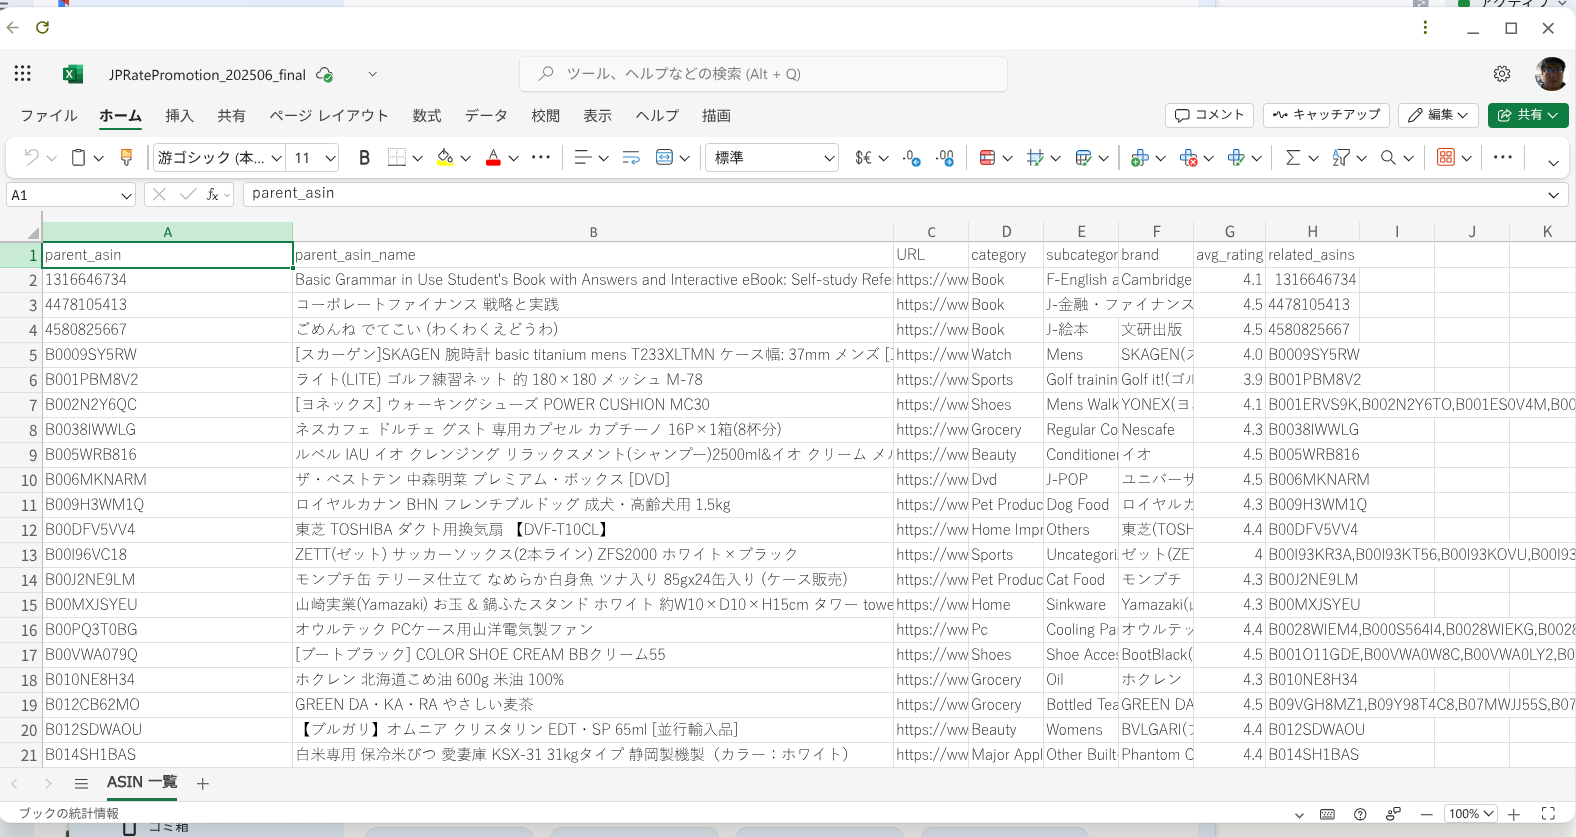Click the undo arrow icon
This screenshot has height=837, width=1576.
31,158
